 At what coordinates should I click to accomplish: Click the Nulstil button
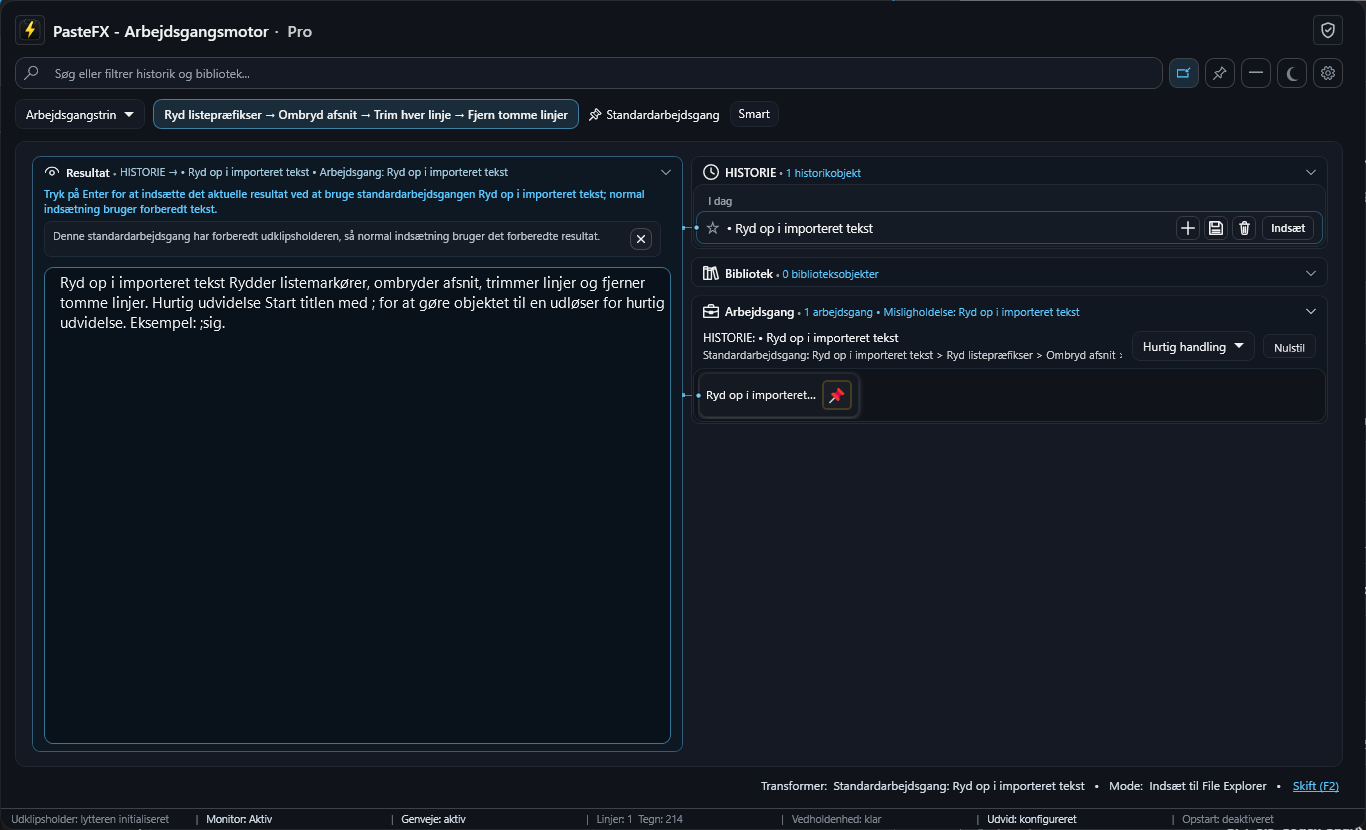click(1289, 347)
